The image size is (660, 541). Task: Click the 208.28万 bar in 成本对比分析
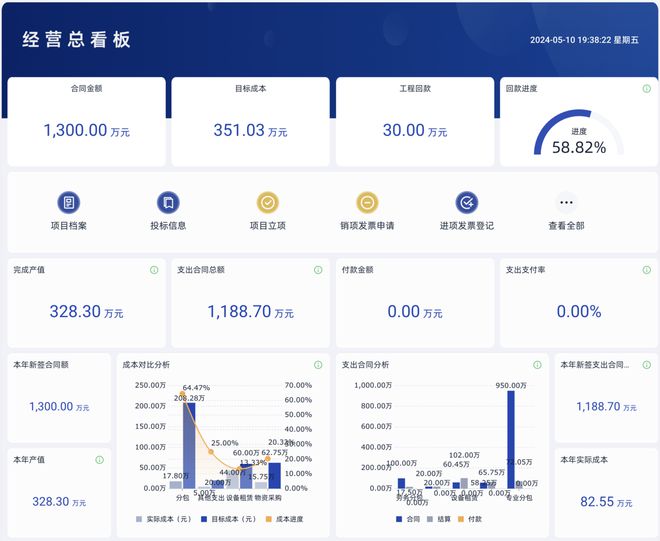[x=189, y=445]
